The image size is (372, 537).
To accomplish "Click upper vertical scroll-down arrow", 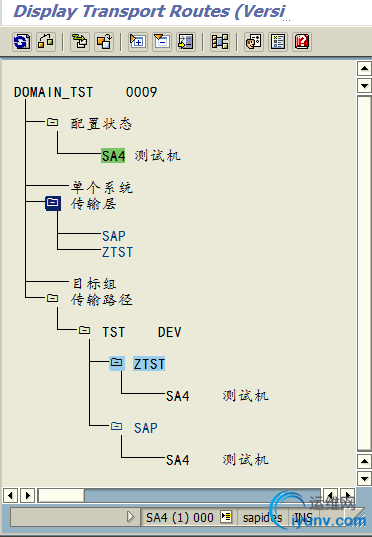I will tap(364, 86).
